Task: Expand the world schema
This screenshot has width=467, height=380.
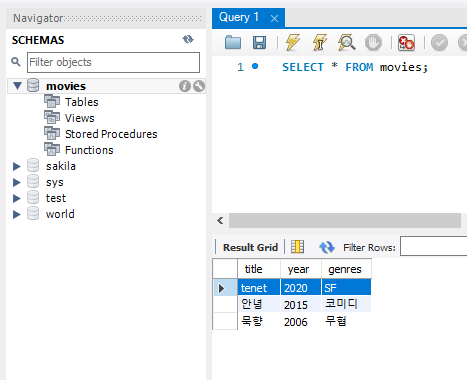Action: coord(17,214)
